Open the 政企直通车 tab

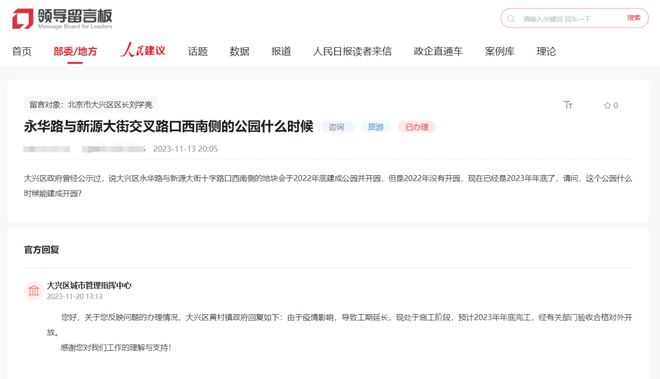pos(438,51)
